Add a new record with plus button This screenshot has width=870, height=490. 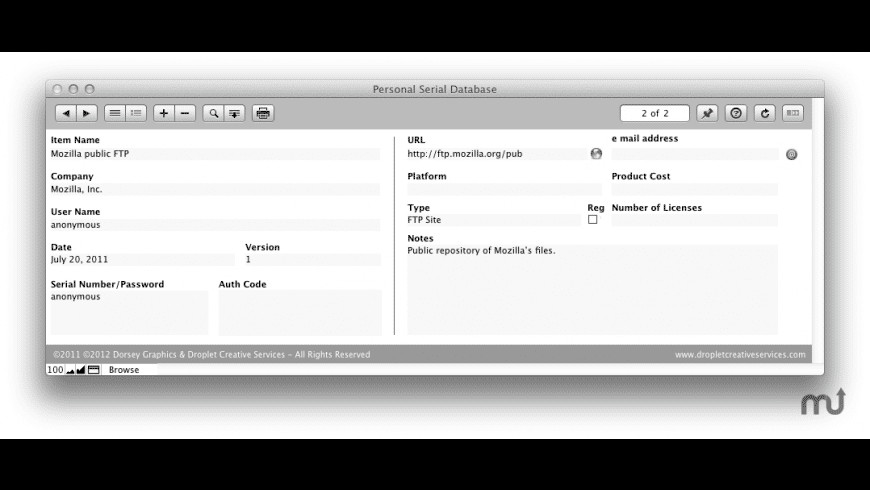(x=164, y=113)
